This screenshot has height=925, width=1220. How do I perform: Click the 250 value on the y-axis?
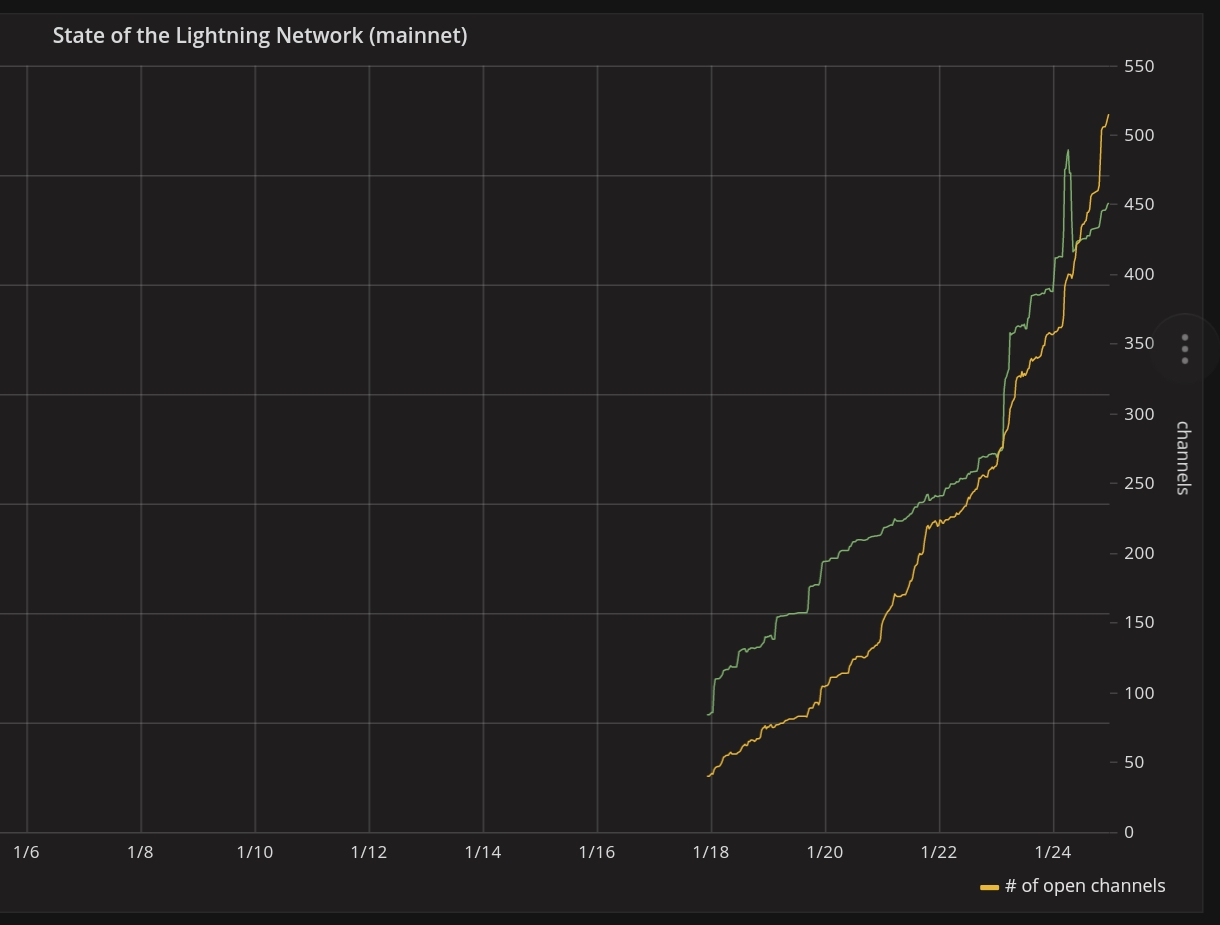(x=1139, y=483)
